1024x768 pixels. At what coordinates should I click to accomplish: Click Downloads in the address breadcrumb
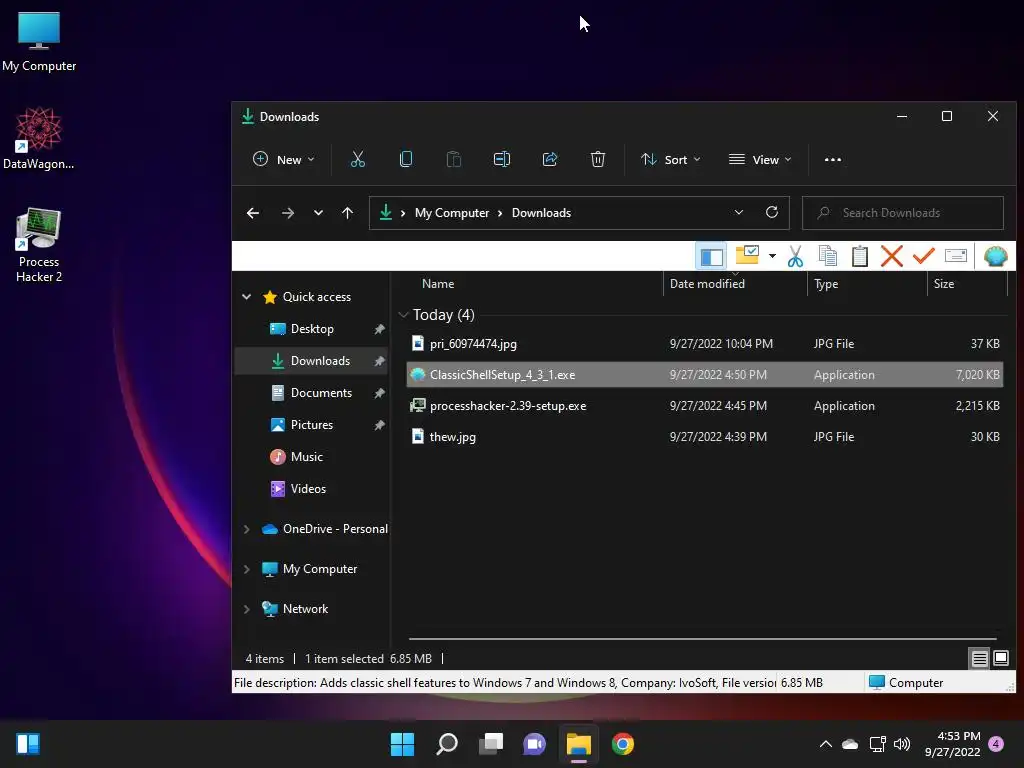pos(541,213)
